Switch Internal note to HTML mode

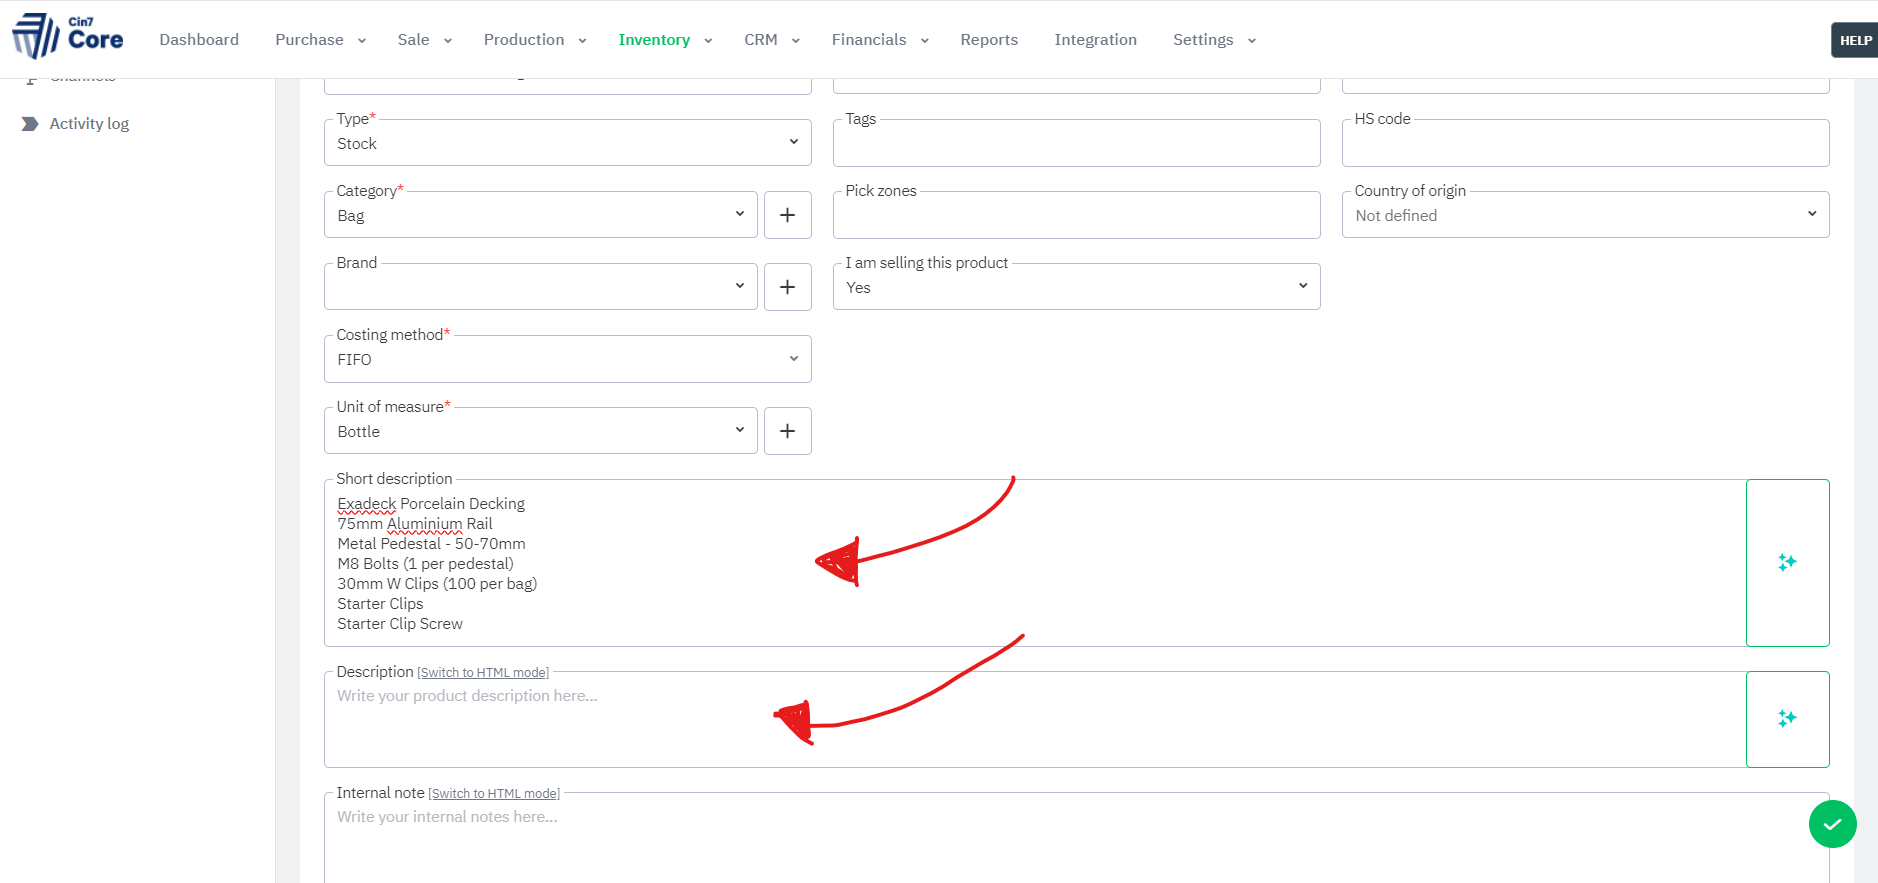point(494,794)
